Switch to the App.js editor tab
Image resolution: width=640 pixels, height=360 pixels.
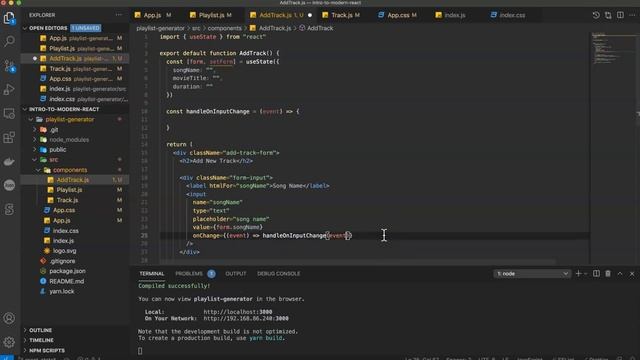coord(153,15)
